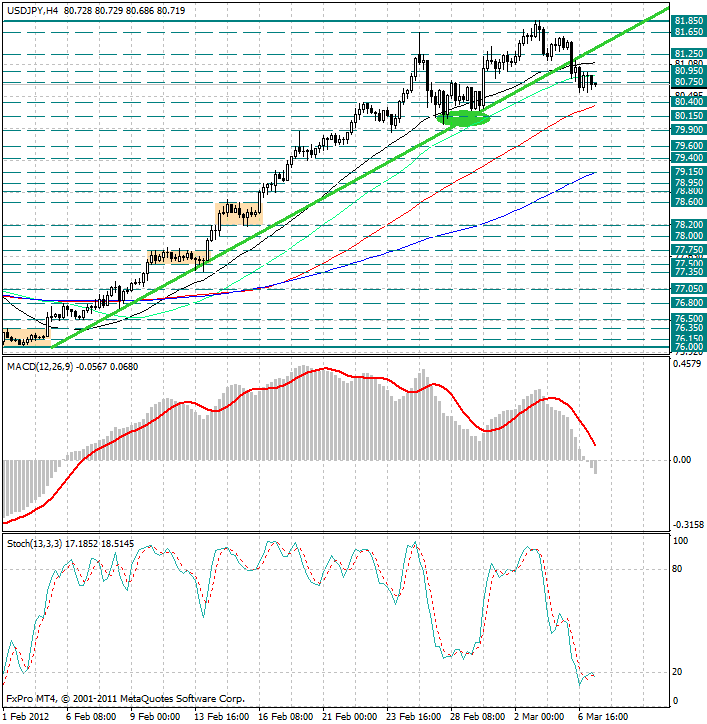Click the 100 level on Stochastic scale

[680, 541]
